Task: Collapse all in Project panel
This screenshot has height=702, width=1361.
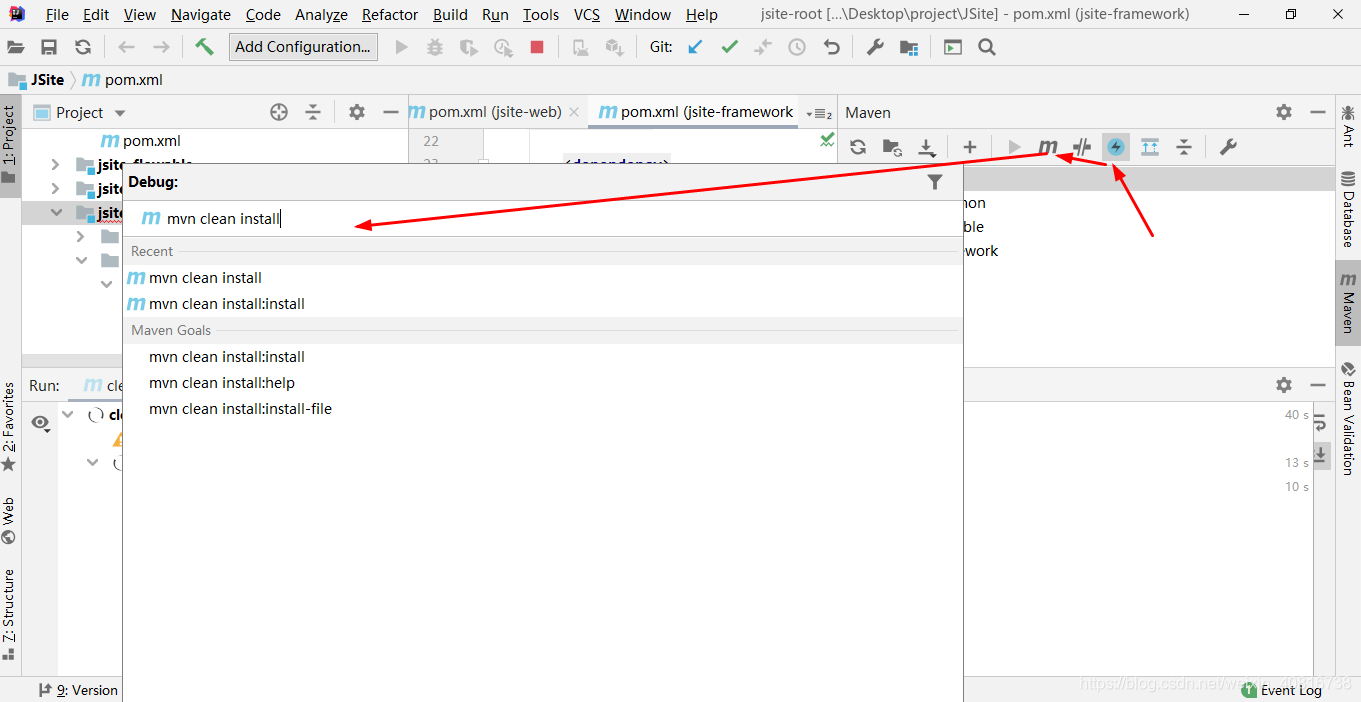Action: 313,112
